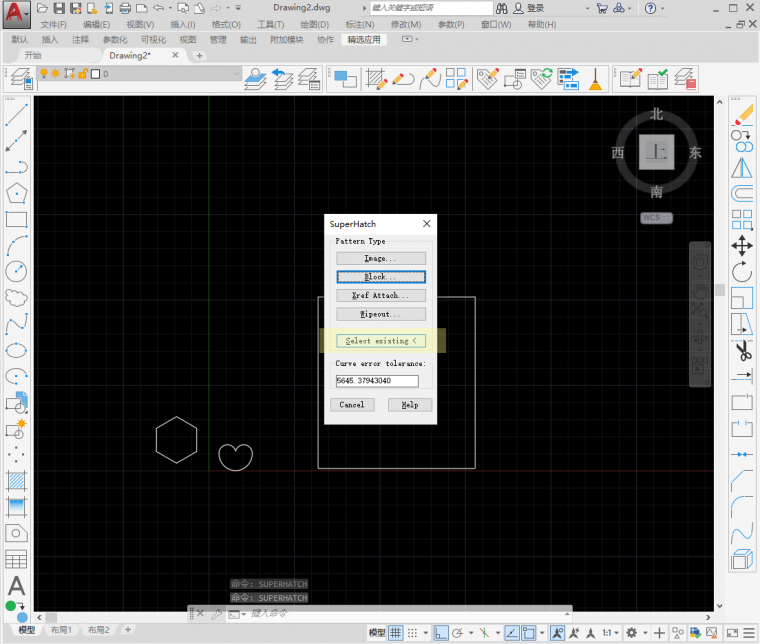The width and height of the screenshot is (760, 644).
Task: Choose the Circle drawing tool
Action: 16,271
